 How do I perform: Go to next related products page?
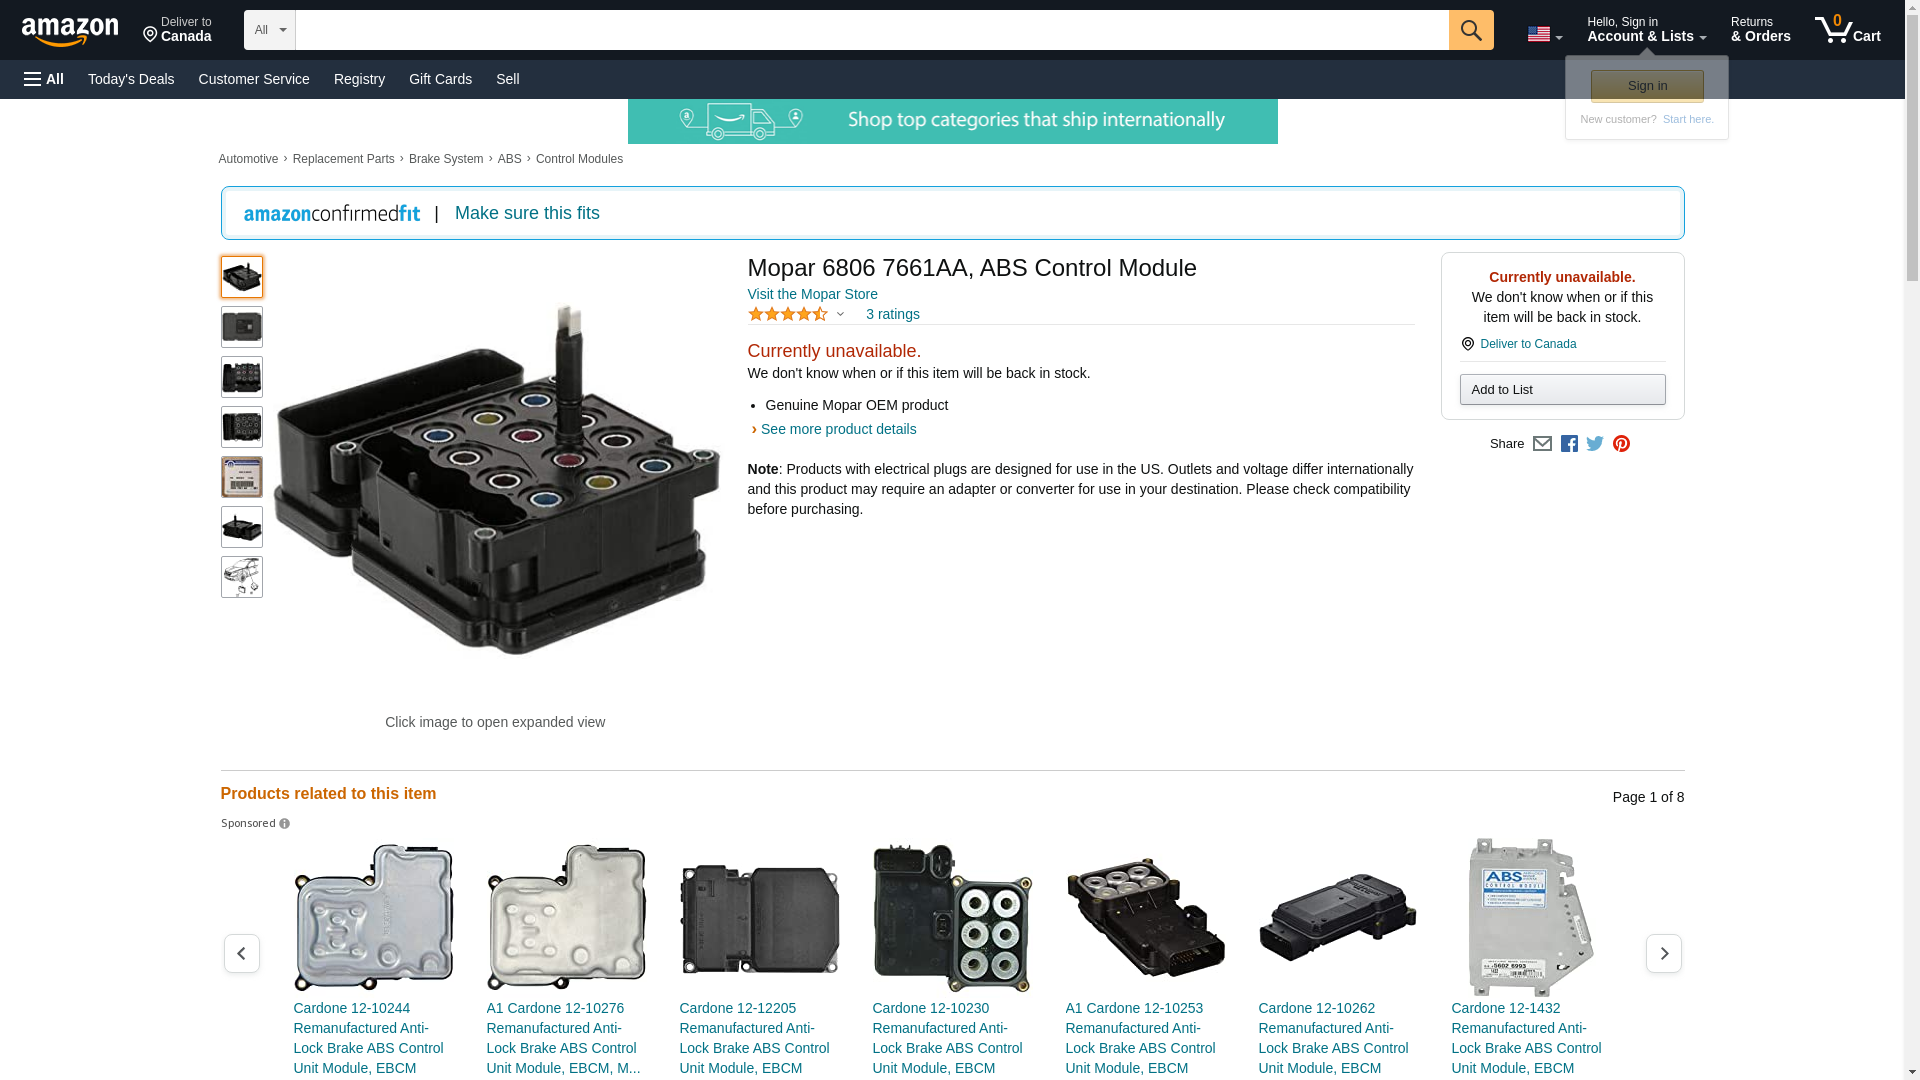[1664, 954]
